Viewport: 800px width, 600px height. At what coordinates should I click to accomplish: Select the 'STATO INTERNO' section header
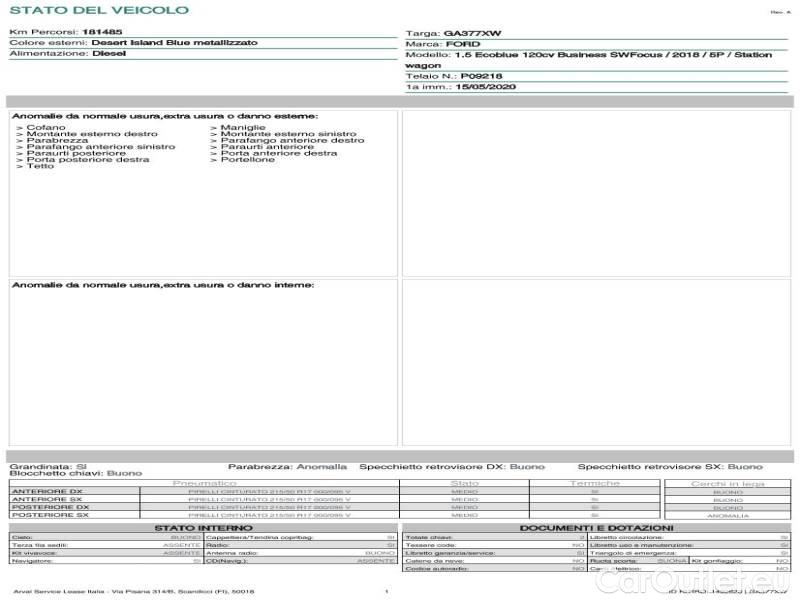tap(204, 528)
